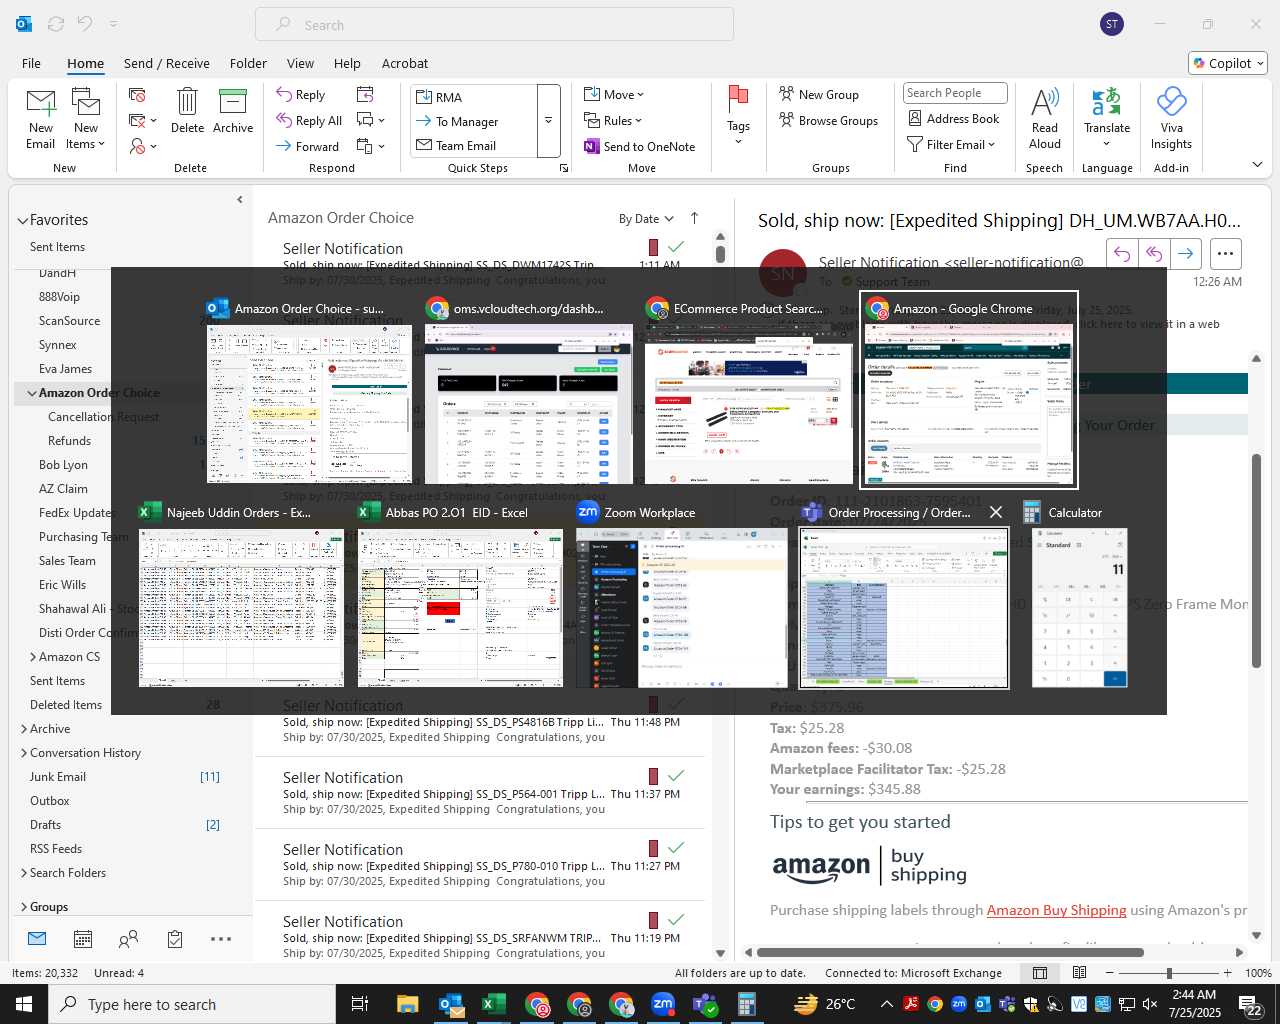Expand the Amazon CS folder
The image size is (1280, 1024).
[x=33, y=657]
